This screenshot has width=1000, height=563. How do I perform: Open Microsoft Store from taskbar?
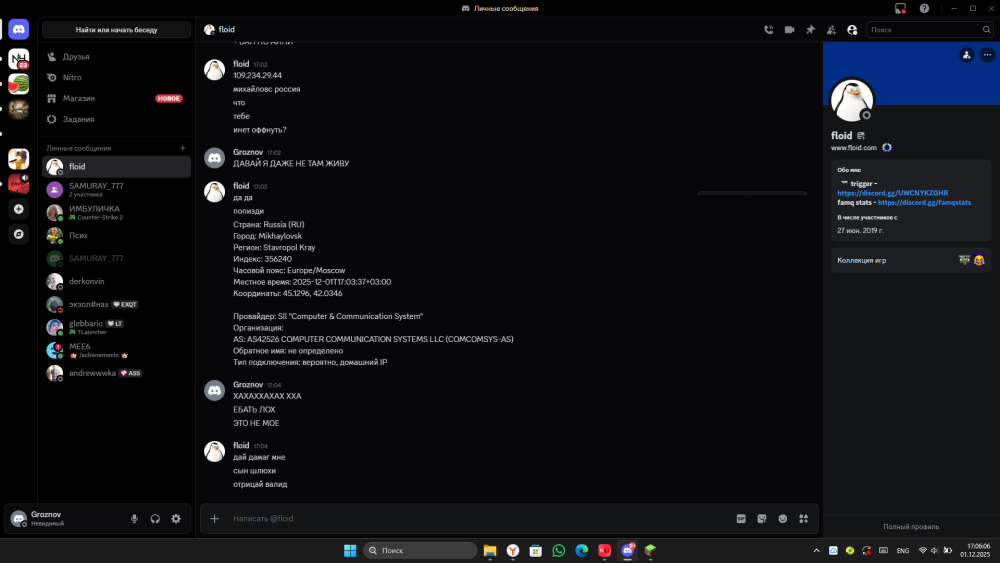(x=536, y=550)
